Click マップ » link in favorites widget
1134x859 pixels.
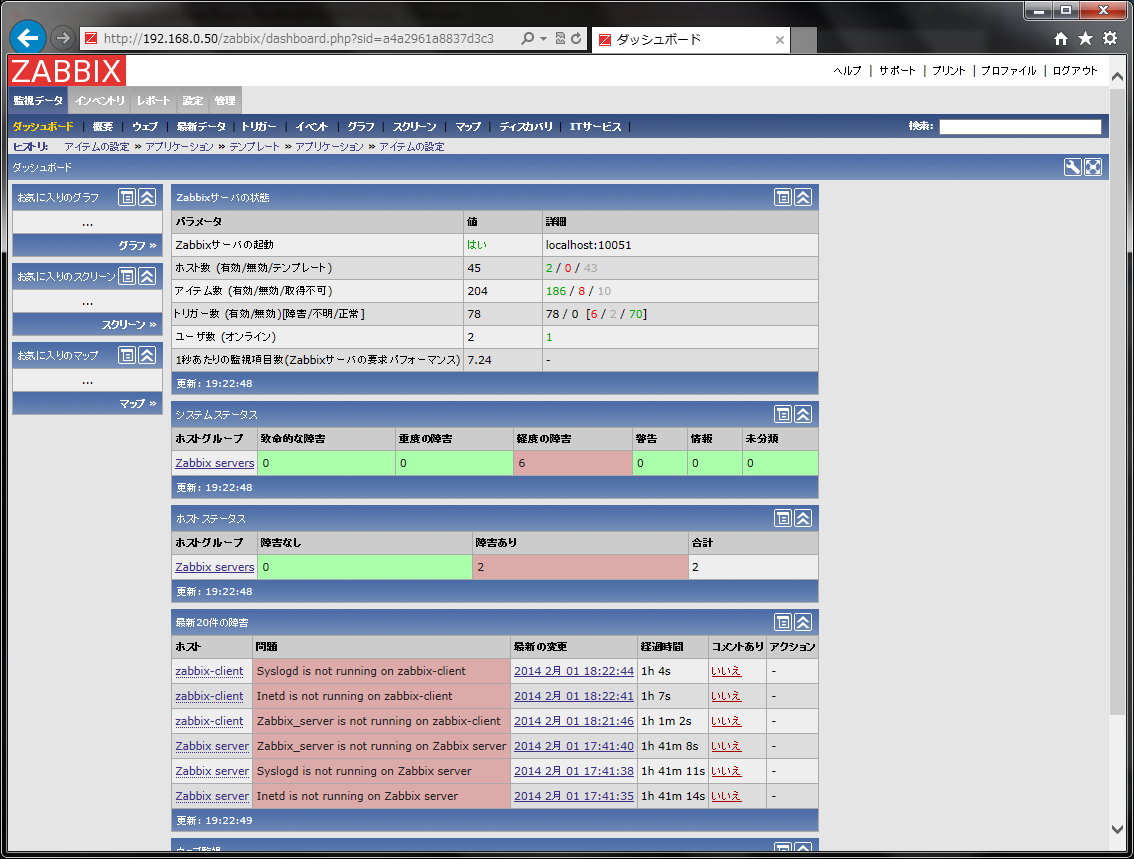tap(138, 403)
